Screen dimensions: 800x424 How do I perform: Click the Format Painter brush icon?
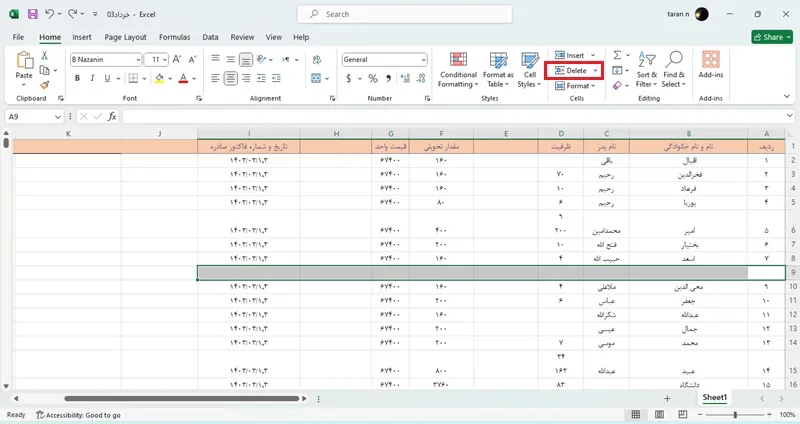point(44,85)
